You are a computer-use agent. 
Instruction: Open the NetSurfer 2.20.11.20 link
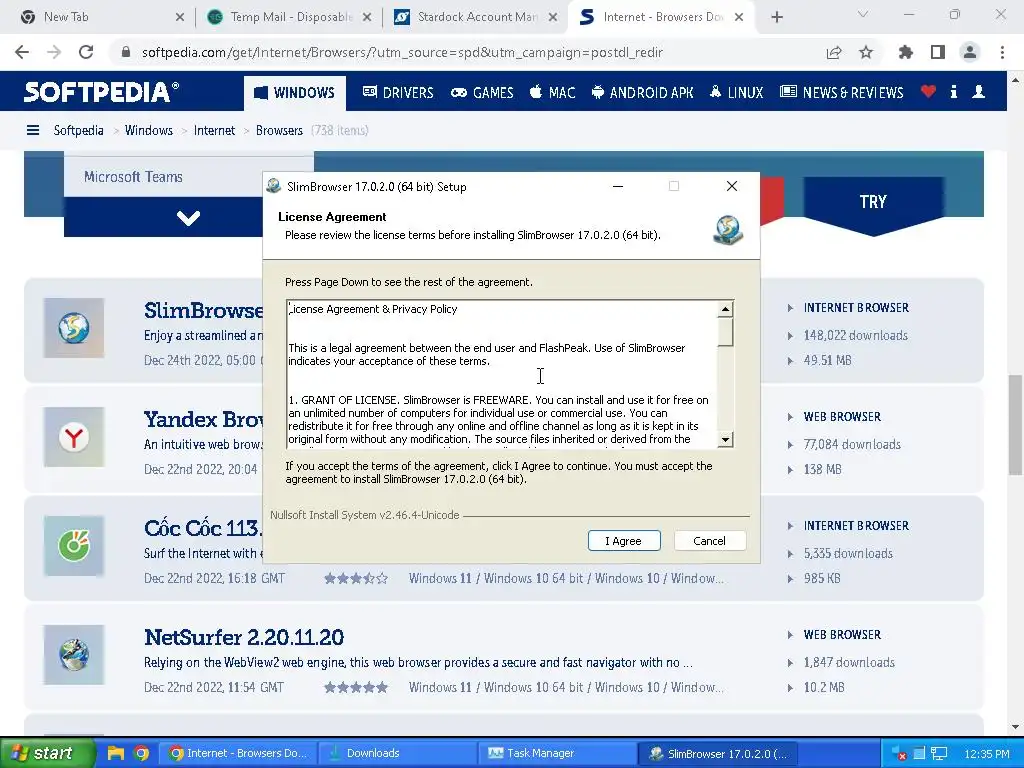point(244,637)
